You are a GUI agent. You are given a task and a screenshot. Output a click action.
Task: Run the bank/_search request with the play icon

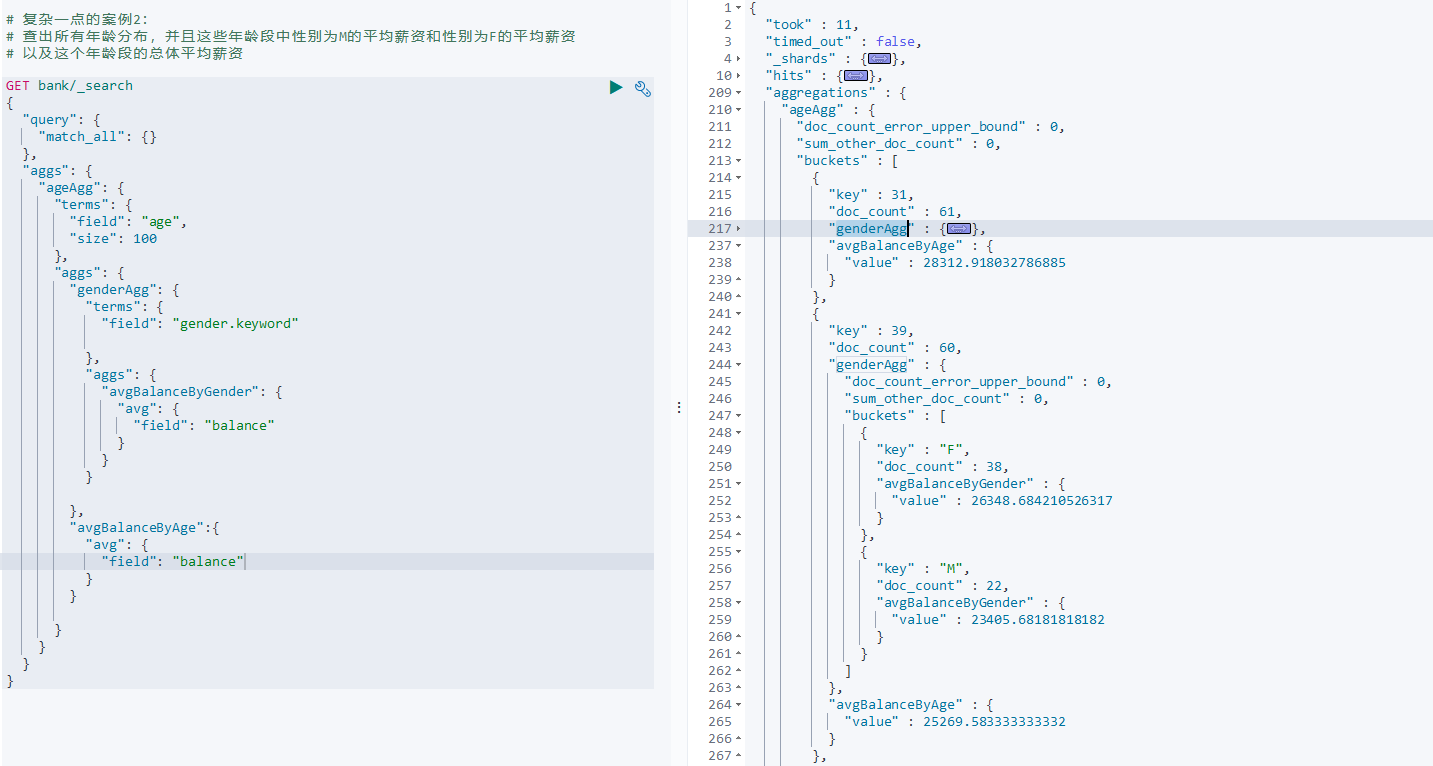(x=616, y=88)
